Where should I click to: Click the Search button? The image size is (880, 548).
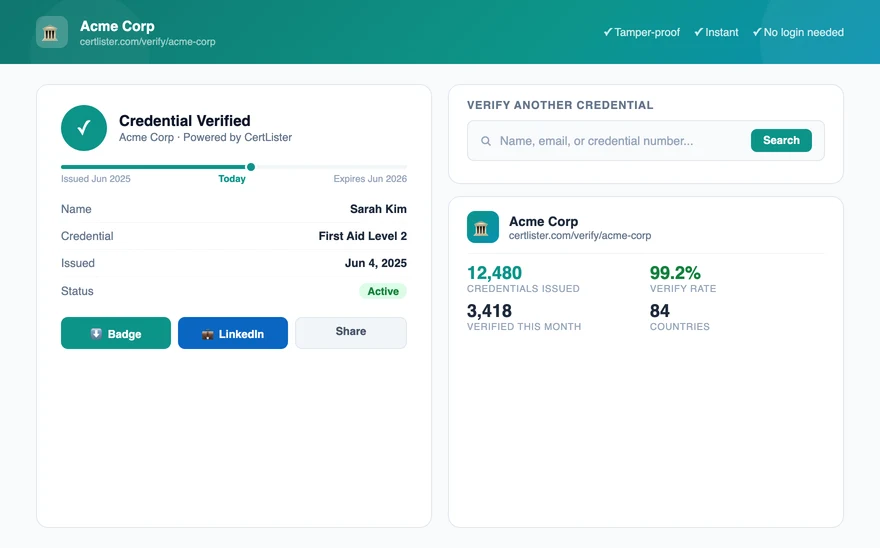781,140
